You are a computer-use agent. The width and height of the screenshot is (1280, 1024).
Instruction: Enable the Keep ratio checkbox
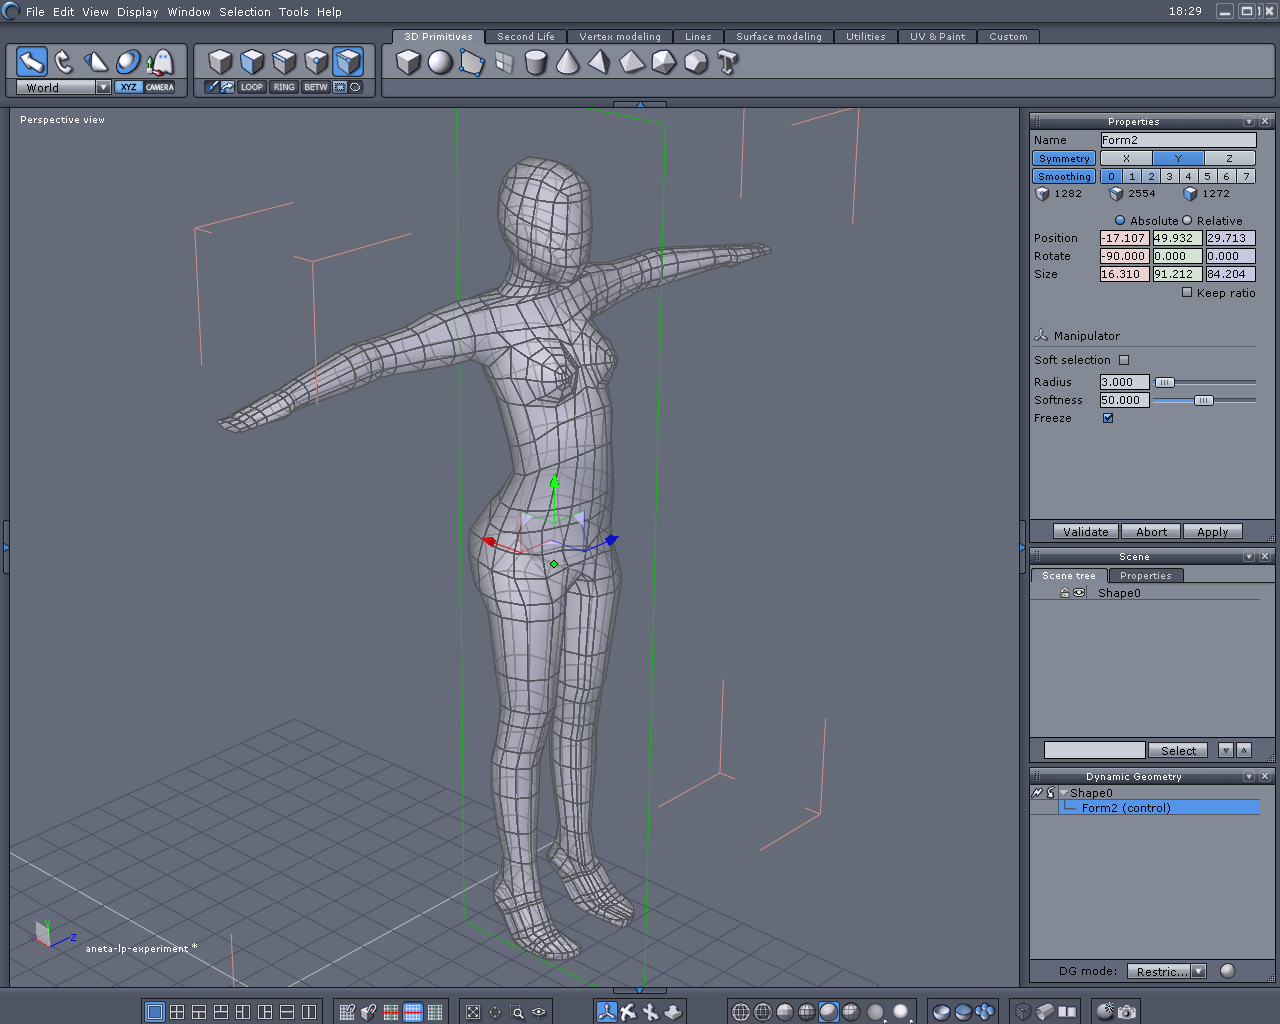point(1187,293)
